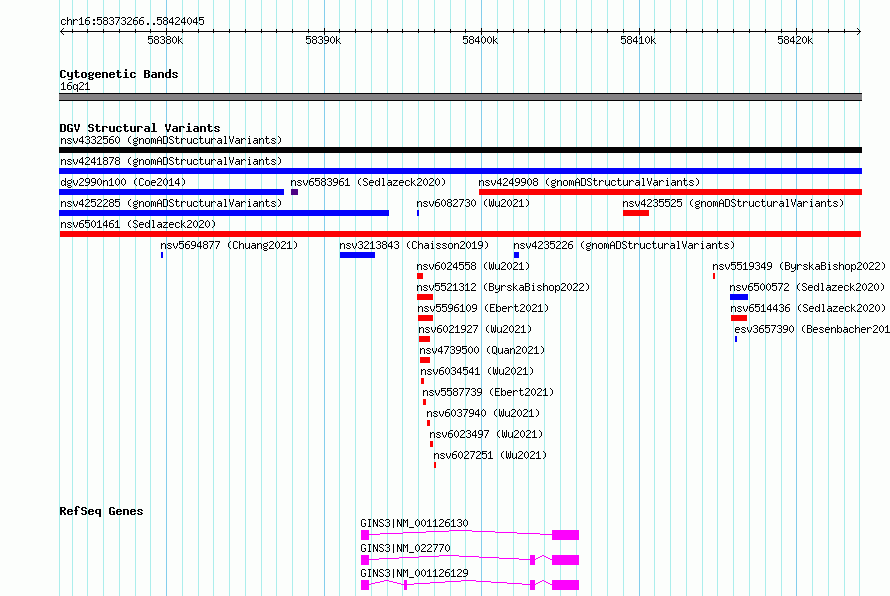Open the nsv4252285 variant label
The width and height of the screenshot is (890, 596).
(x=171, y=203)
